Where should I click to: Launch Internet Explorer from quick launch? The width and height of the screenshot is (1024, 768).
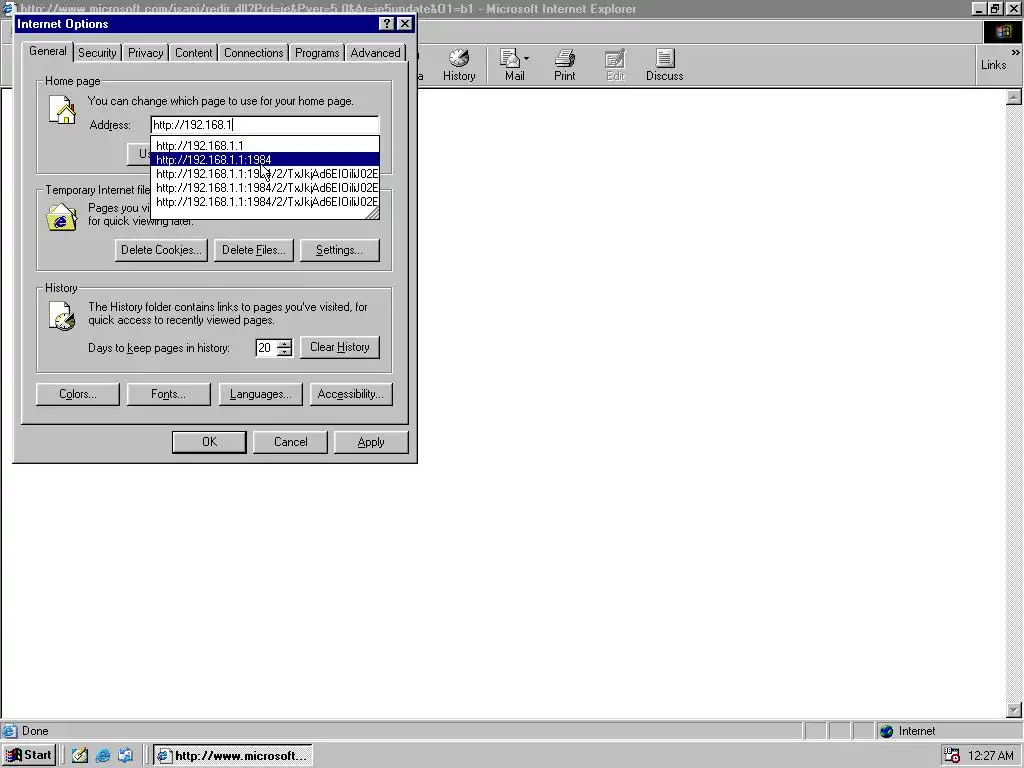point(103,756)
